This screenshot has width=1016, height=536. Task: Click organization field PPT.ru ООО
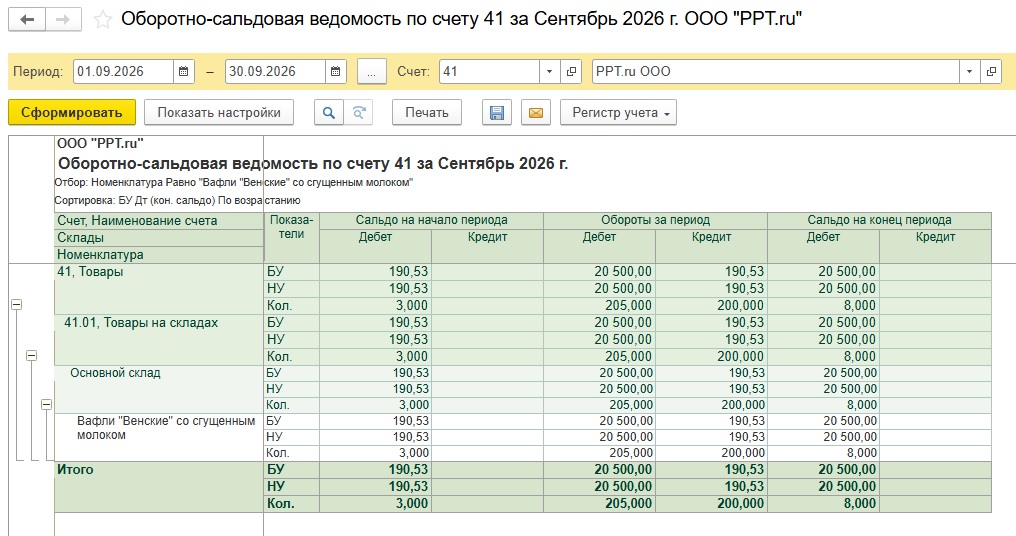pyautogui.click(x=776, y=71)
